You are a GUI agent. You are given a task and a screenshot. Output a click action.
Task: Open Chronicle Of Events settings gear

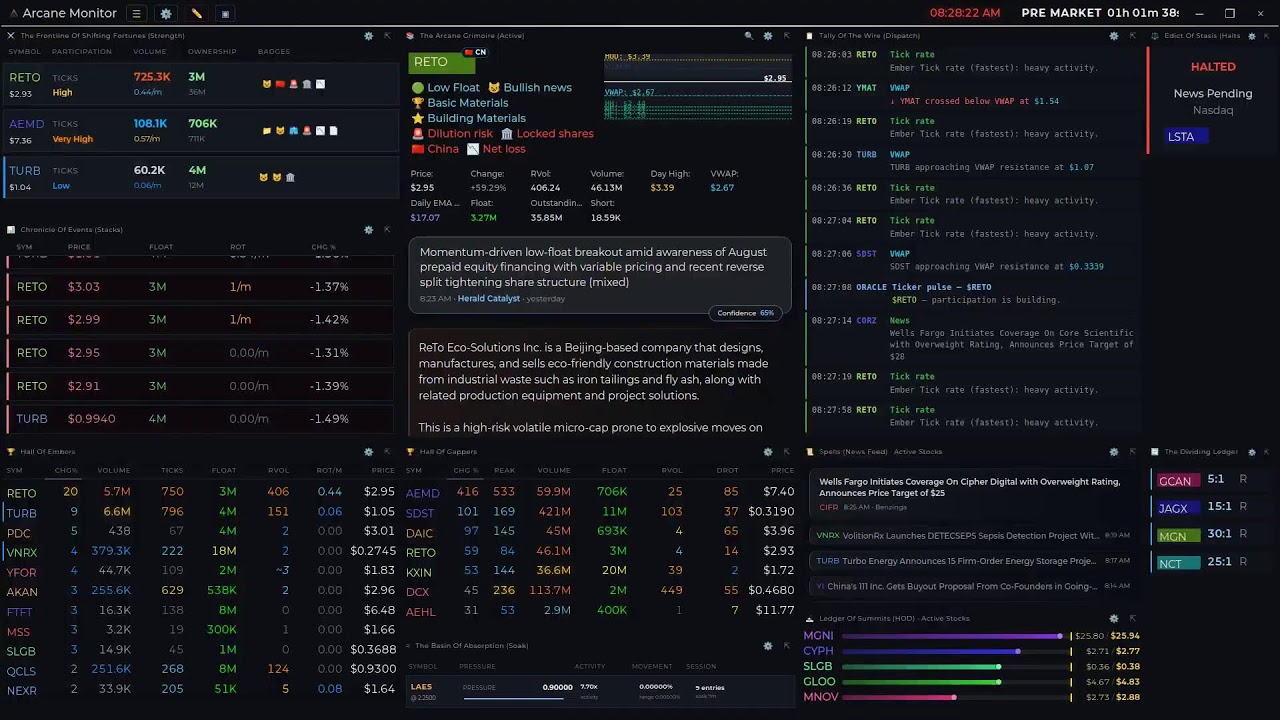[369, 229]
